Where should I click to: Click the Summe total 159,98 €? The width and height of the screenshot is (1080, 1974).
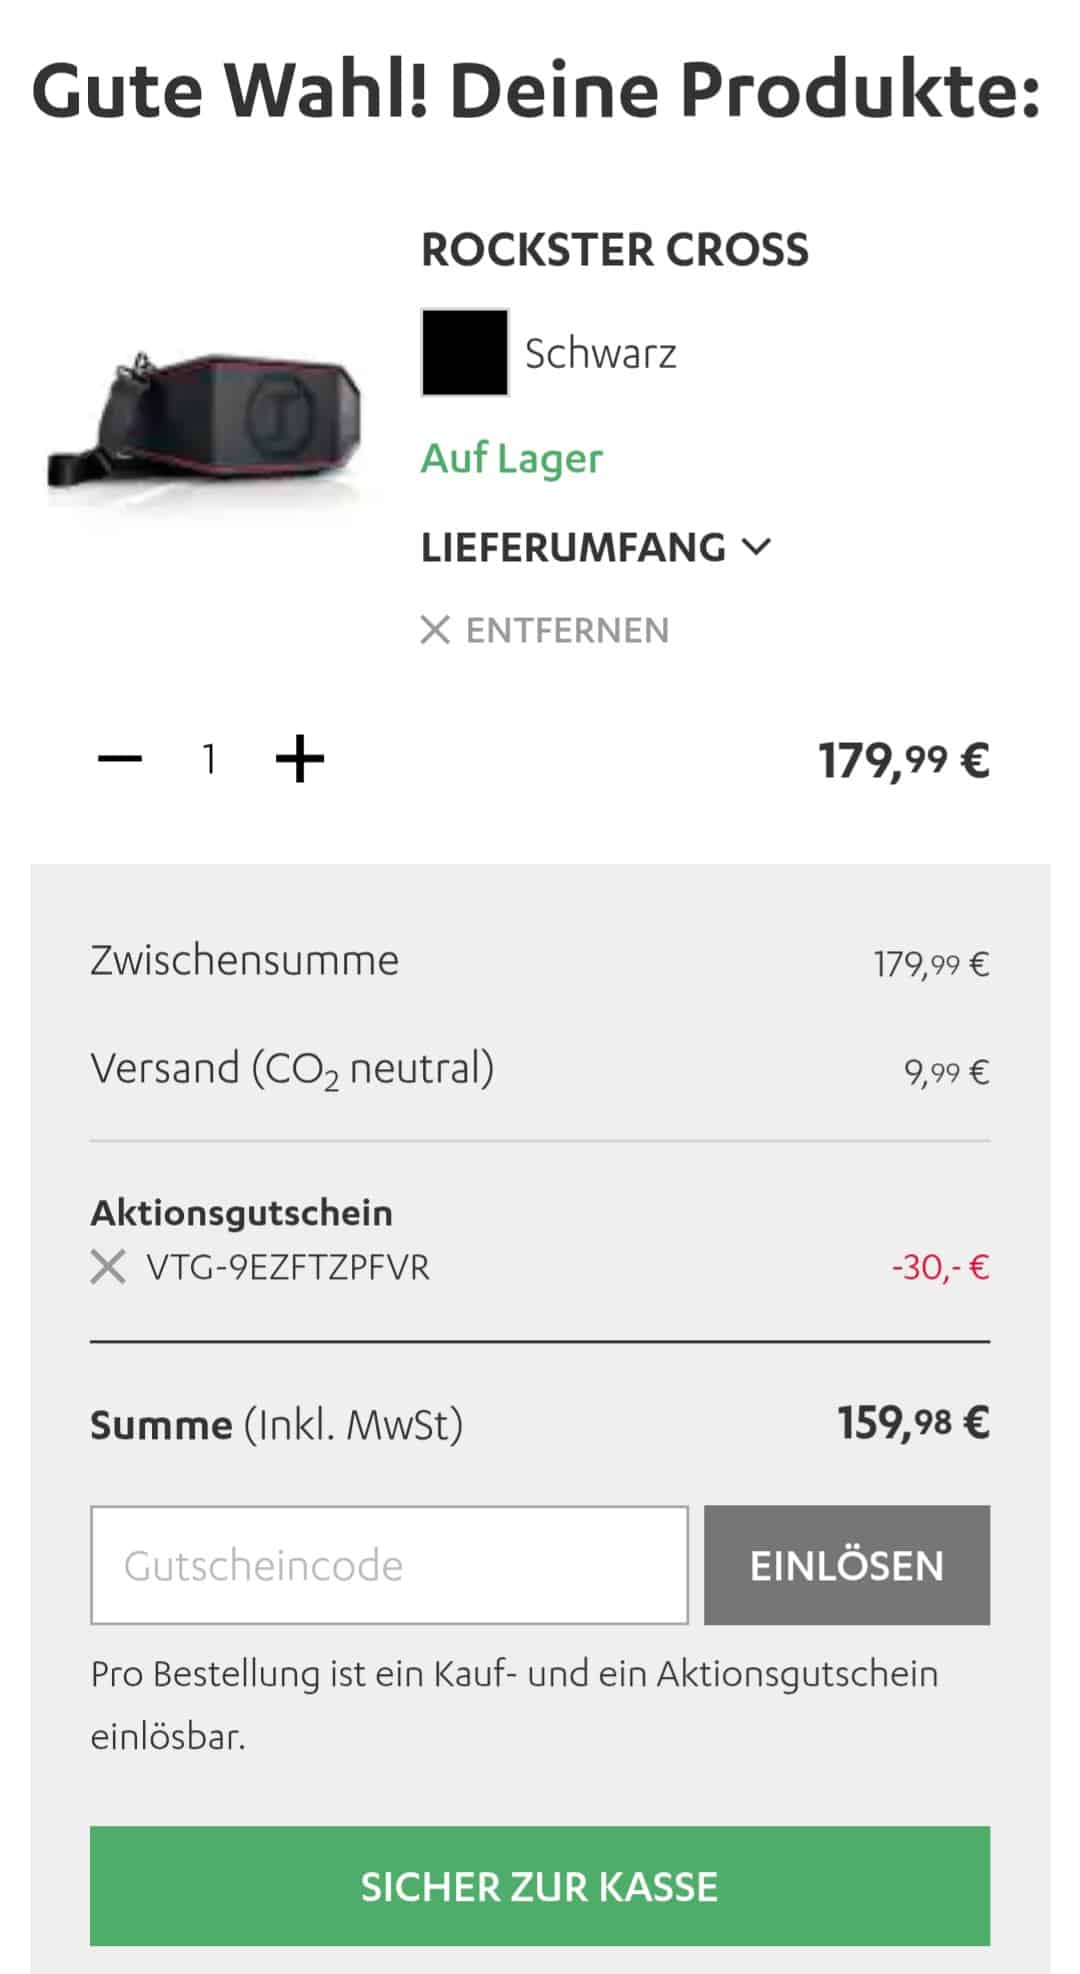click(913, 1423)
